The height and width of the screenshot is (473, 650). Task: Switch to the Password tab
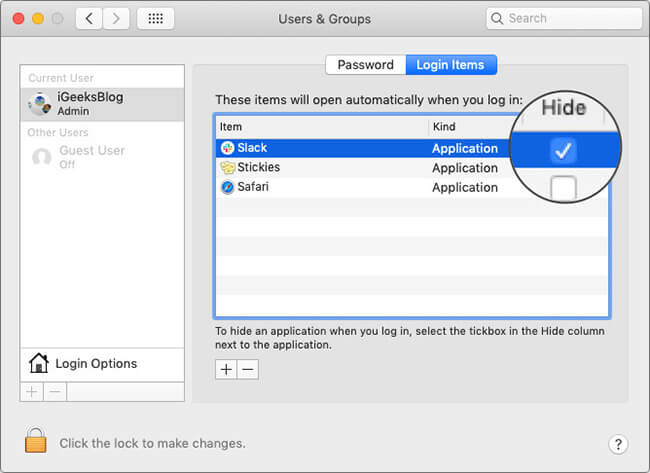pos(365,65)
